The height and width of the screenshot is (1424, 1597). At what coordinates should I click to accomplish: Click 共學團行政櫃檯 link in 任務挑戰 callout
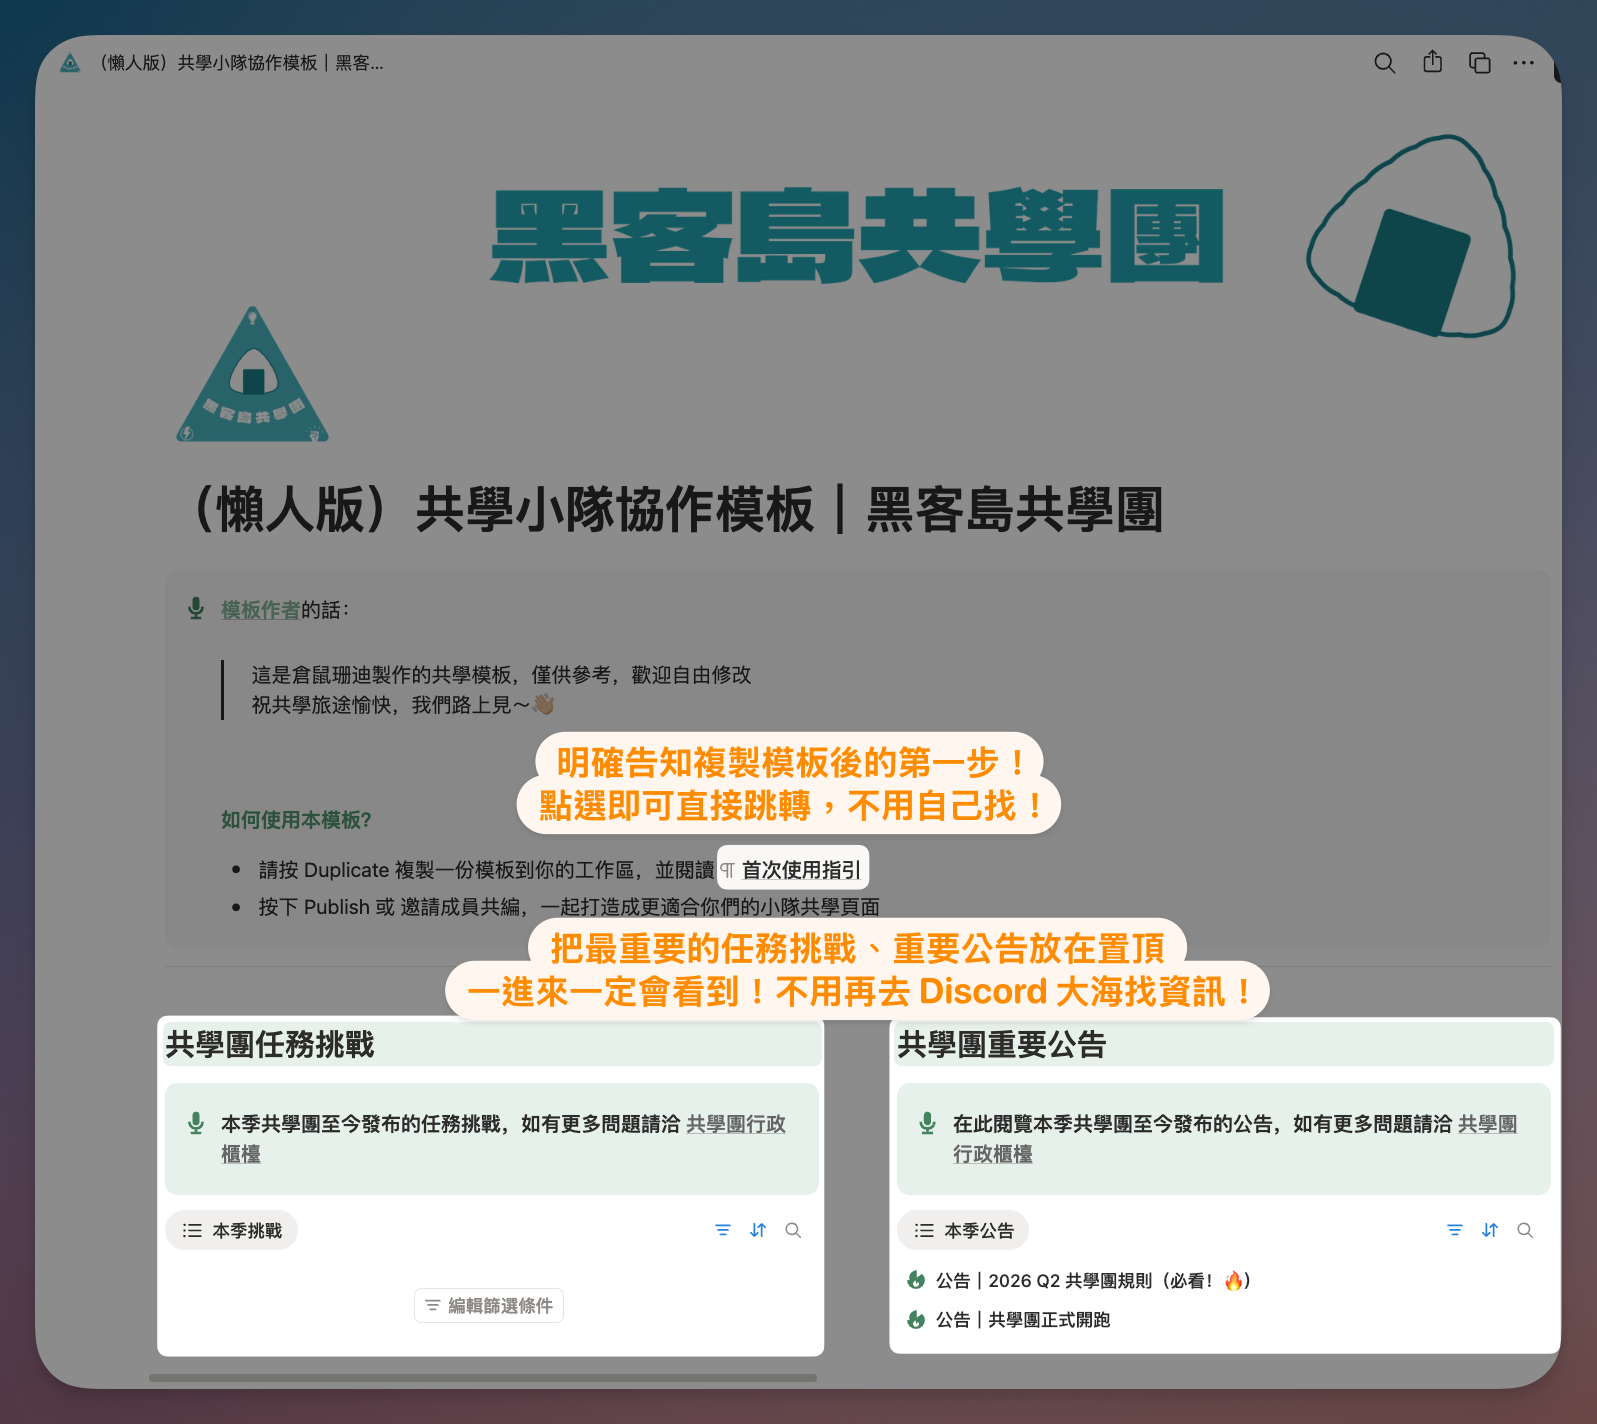[x=735, y=1124]
